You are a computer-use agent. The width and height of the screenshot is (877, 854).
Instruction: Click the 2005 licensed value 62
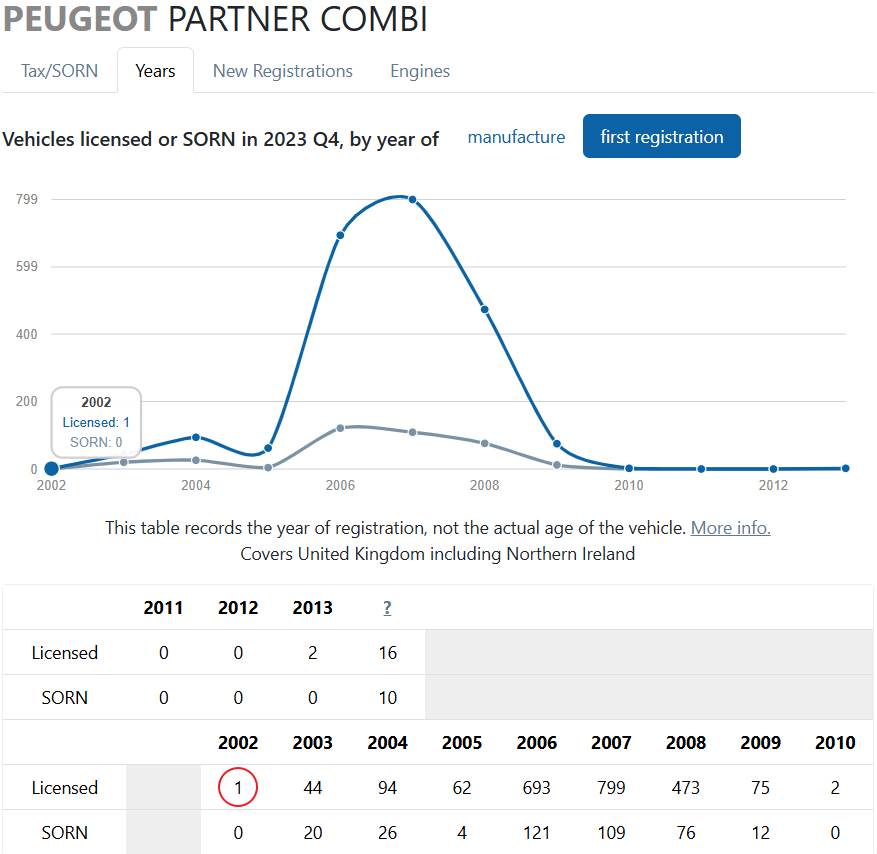(x=462, y=787)
